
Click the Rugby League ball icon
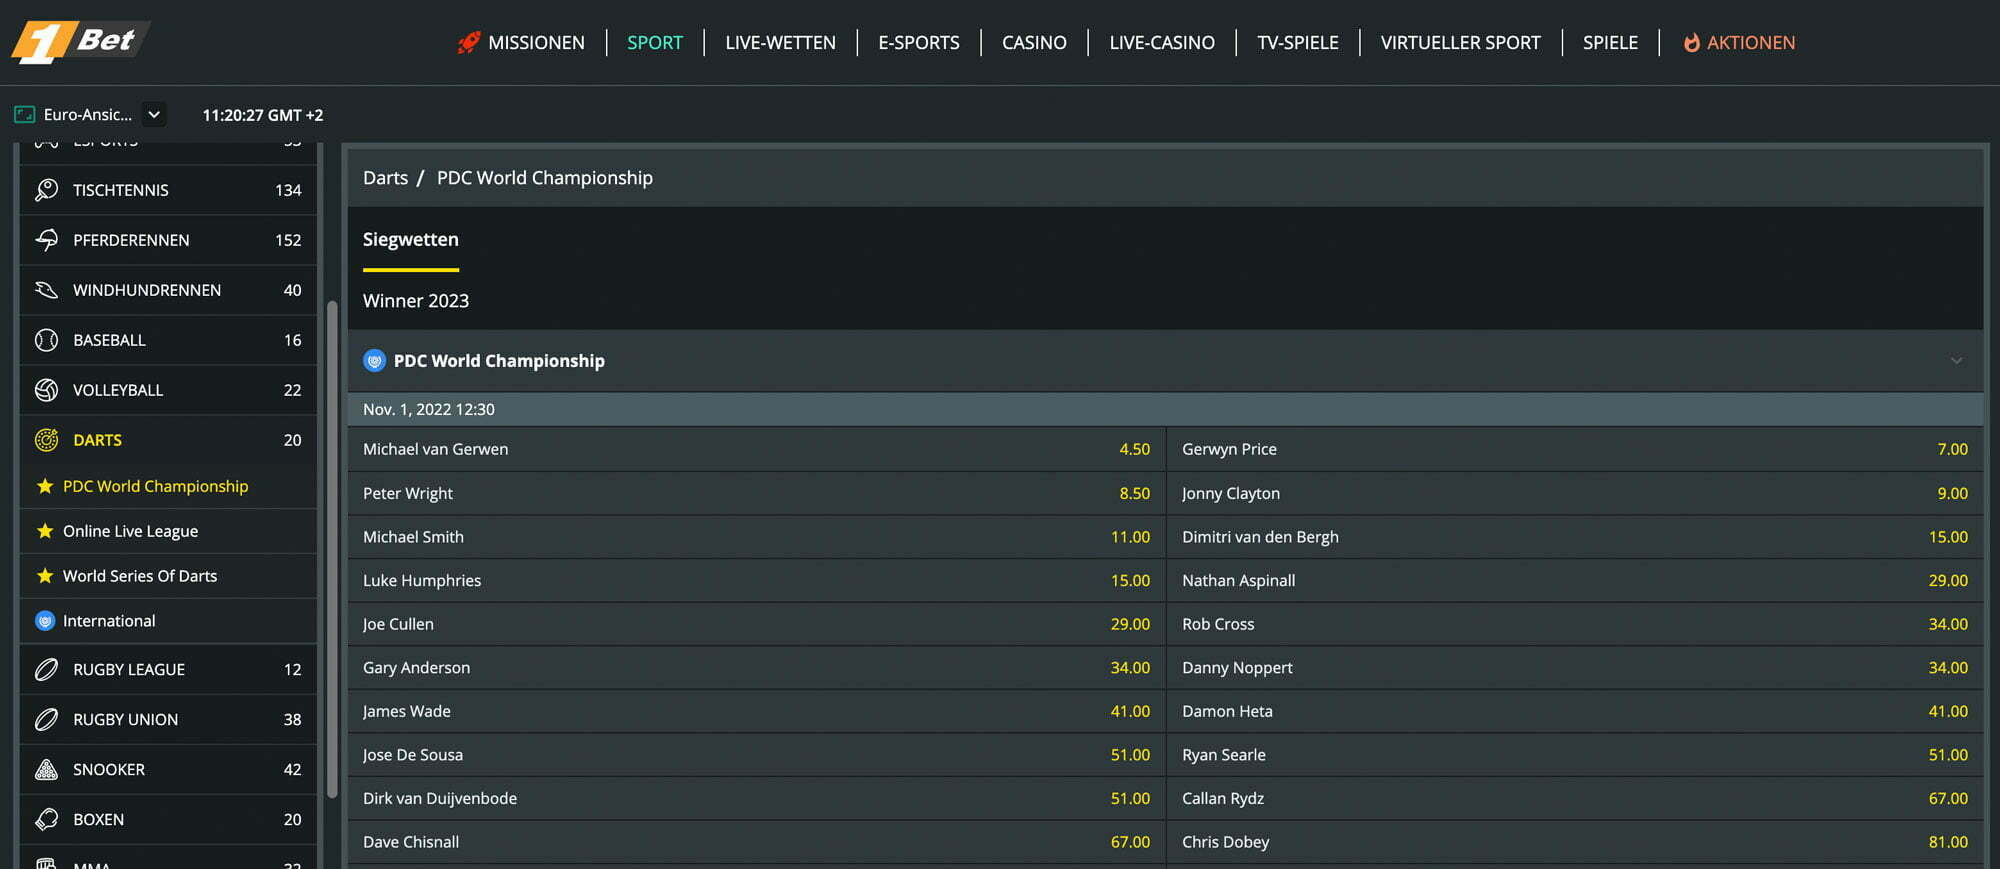pyautogui.click(x=46, y=669)
